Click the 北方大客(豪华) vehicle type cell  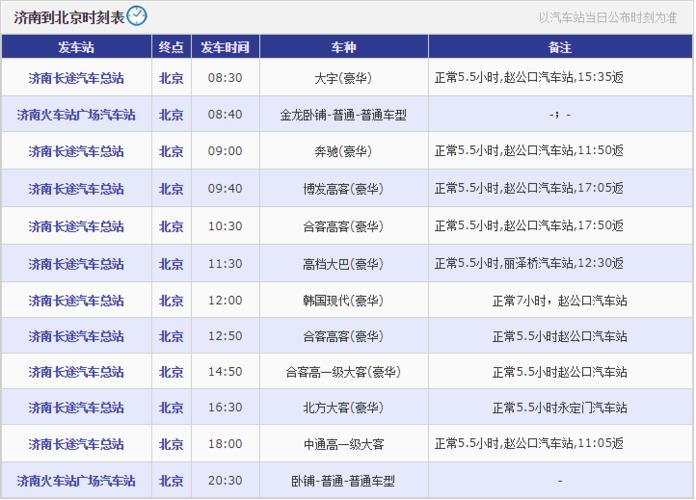click(344, 408)
